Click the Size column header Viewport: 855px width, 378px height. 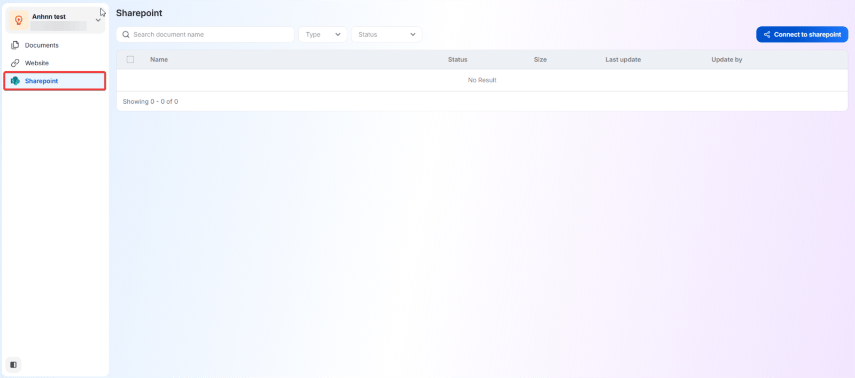pos(540,59)
